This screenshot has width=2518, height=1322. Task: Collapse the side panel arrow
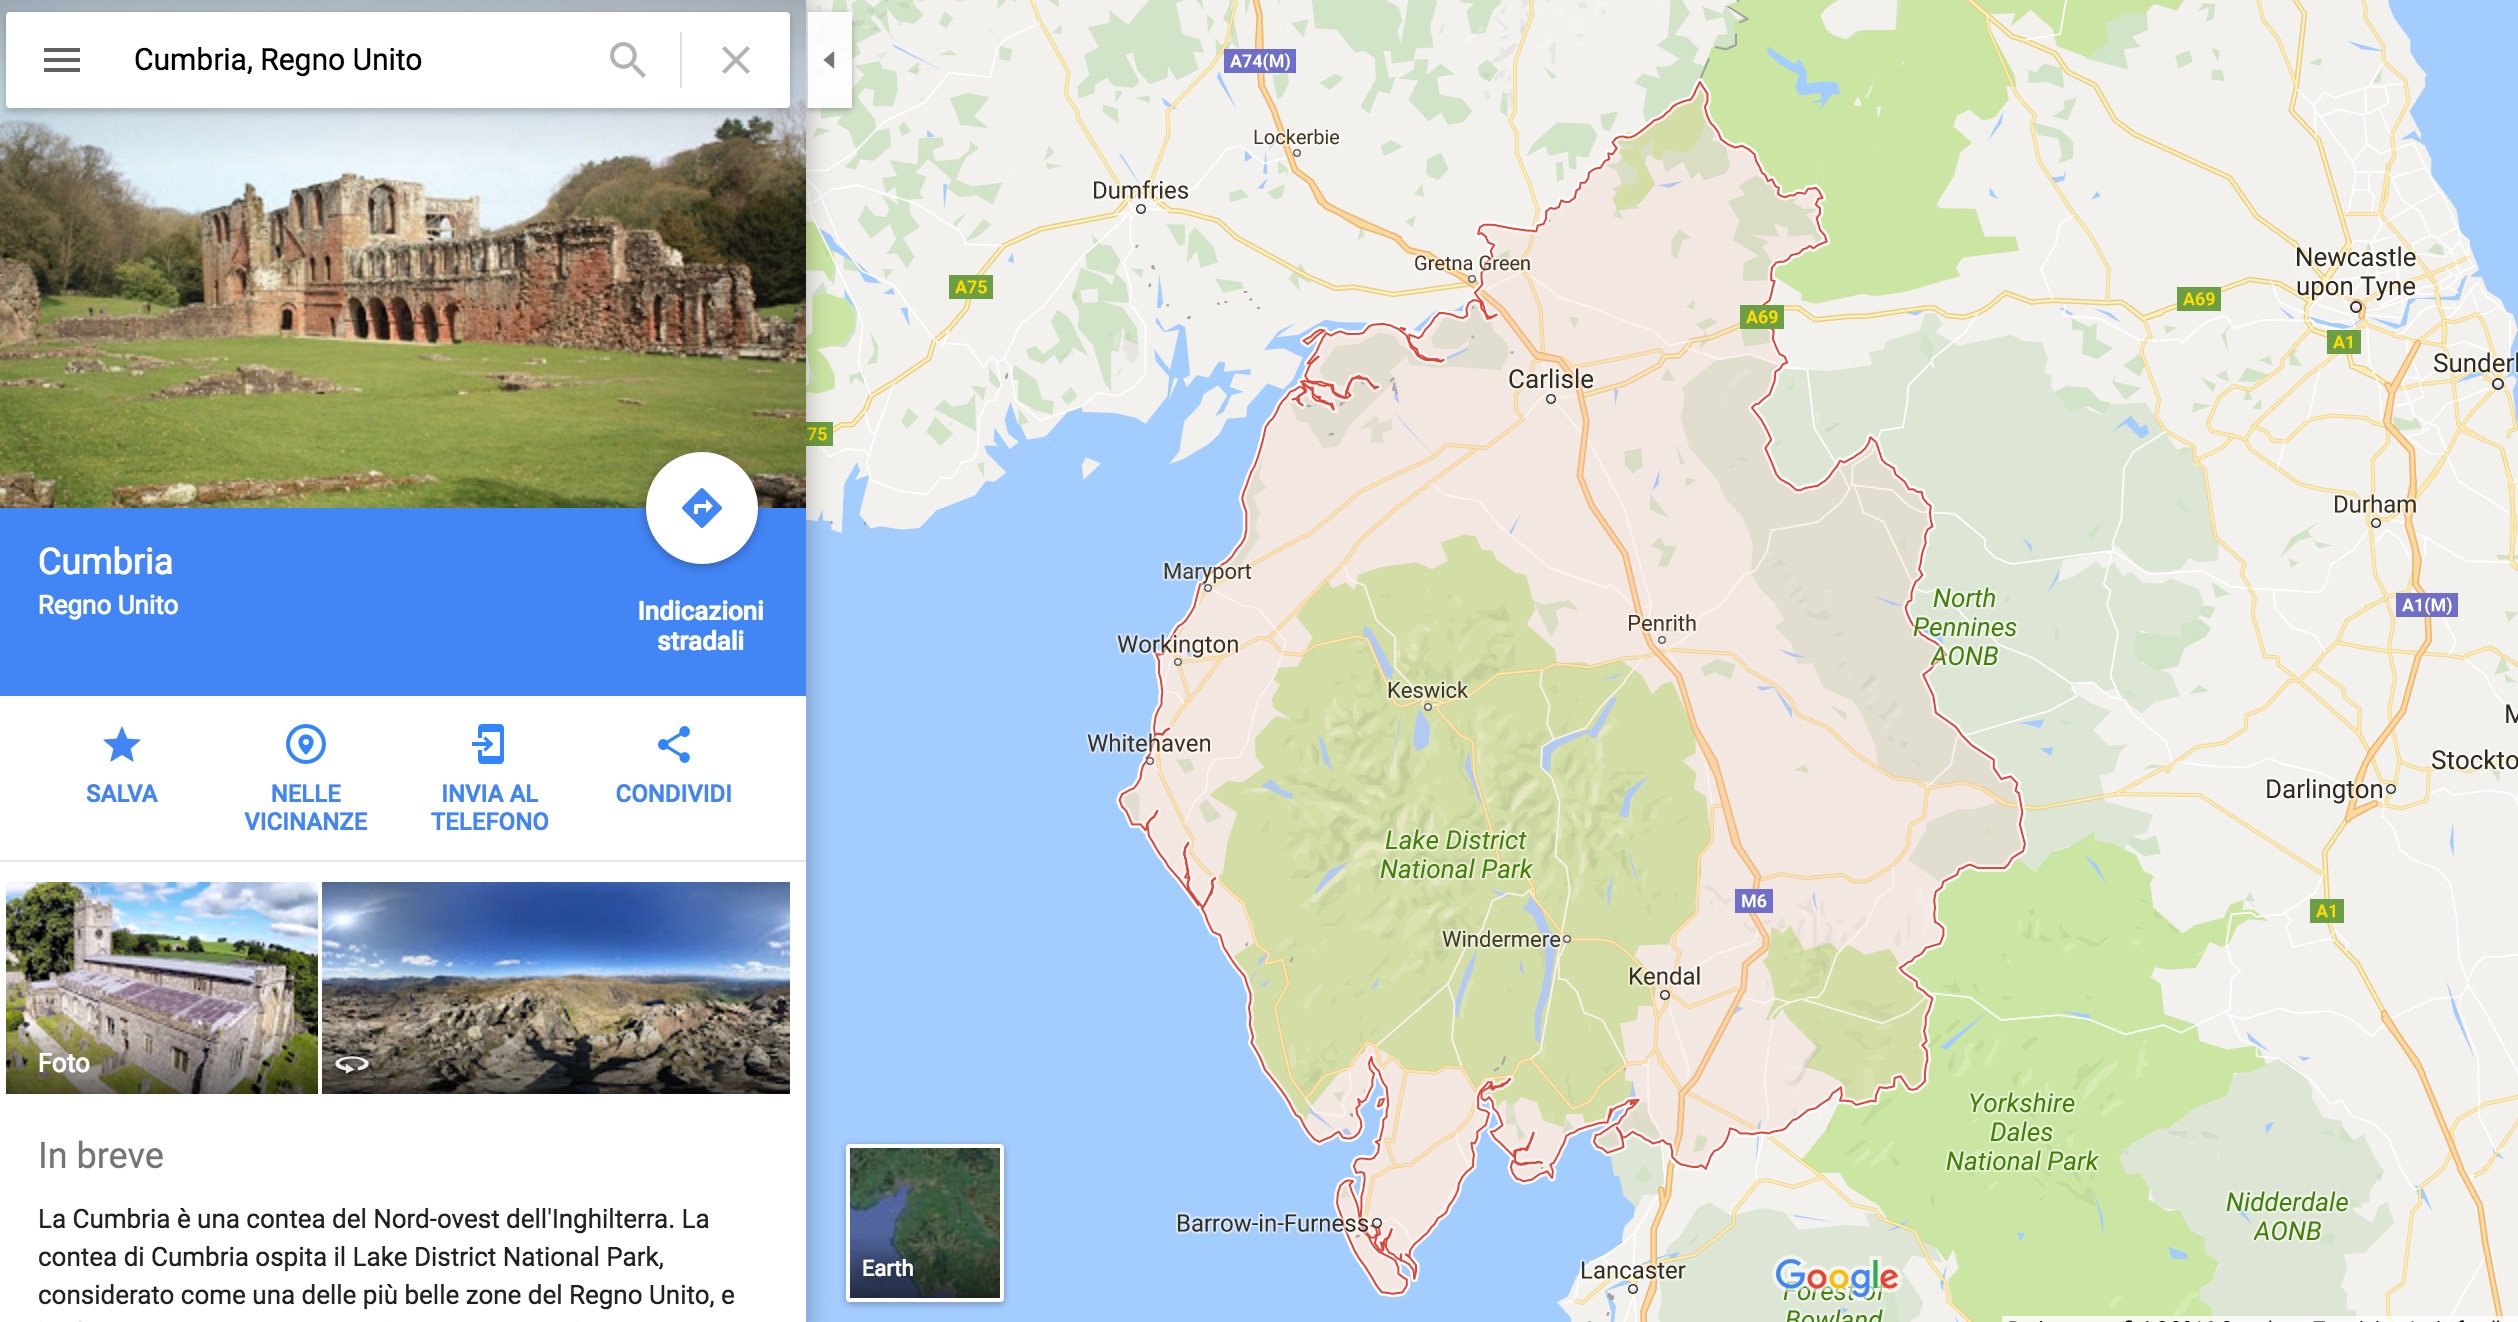pyautogui.click(x=829, y=60)
